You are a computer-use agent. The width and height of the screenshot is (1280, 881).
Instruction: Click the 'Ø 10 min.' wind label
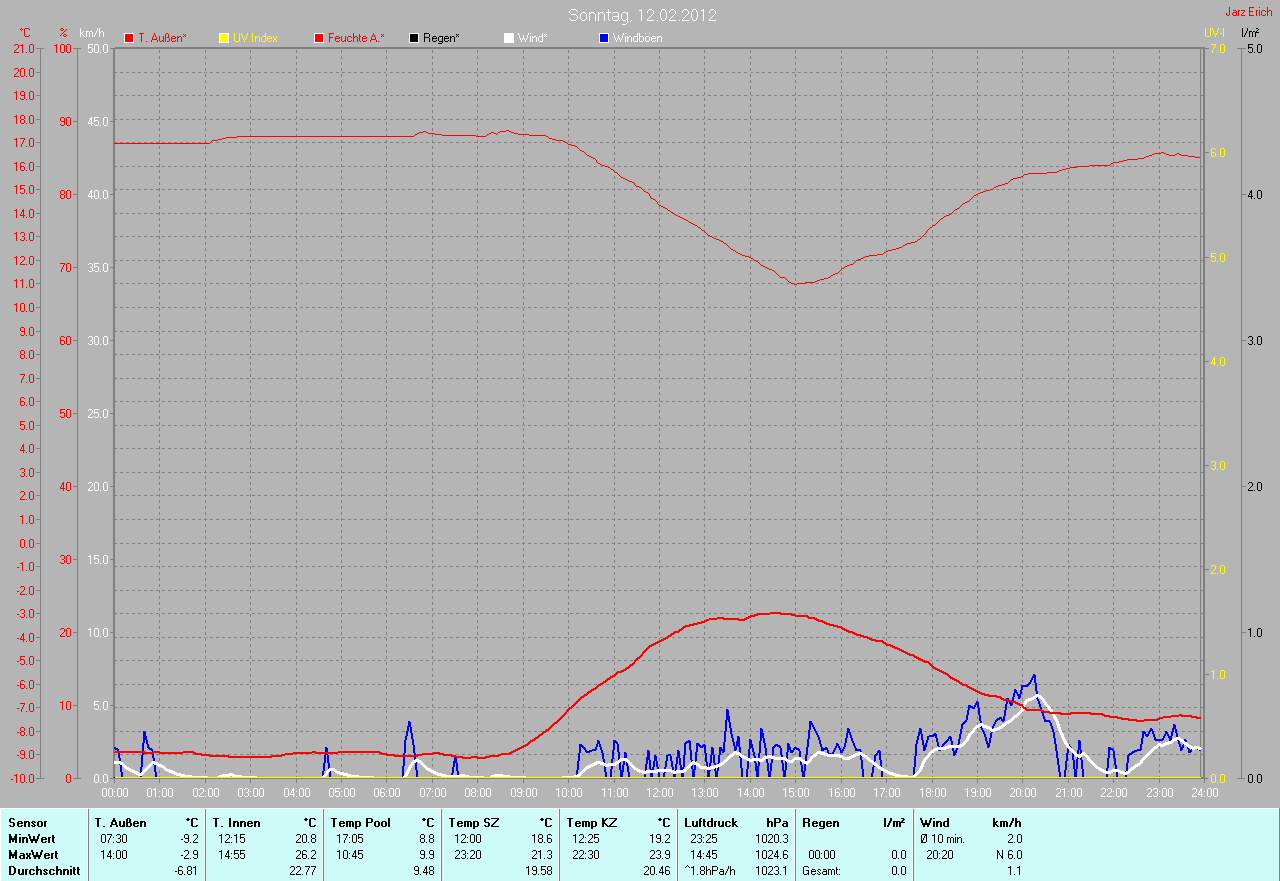click(942, 839)
